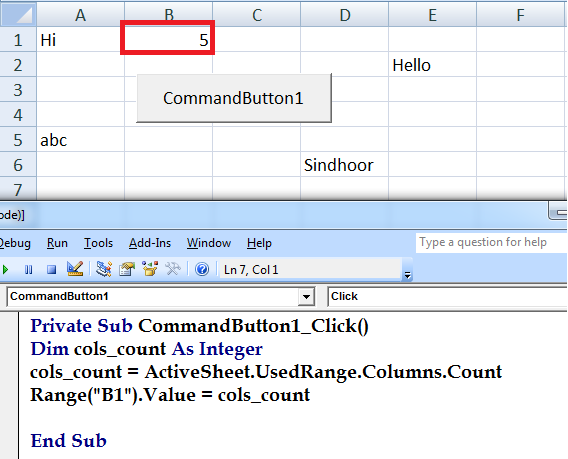Open the Tools menu

point(99,243)
